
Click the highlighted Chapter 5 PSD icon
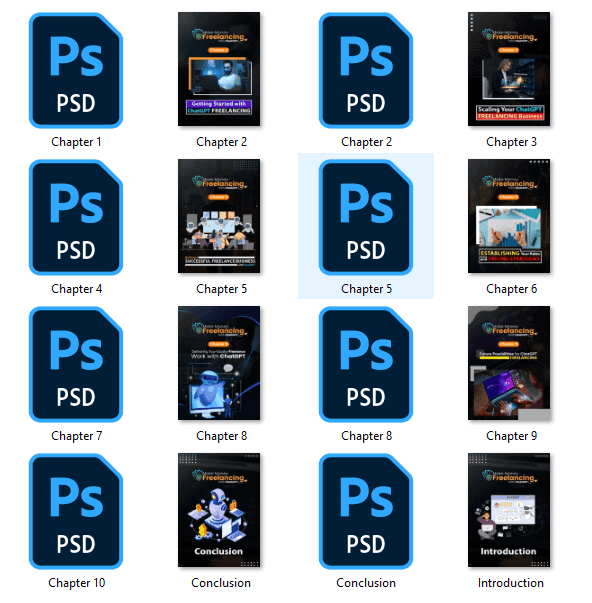[366, 217]
